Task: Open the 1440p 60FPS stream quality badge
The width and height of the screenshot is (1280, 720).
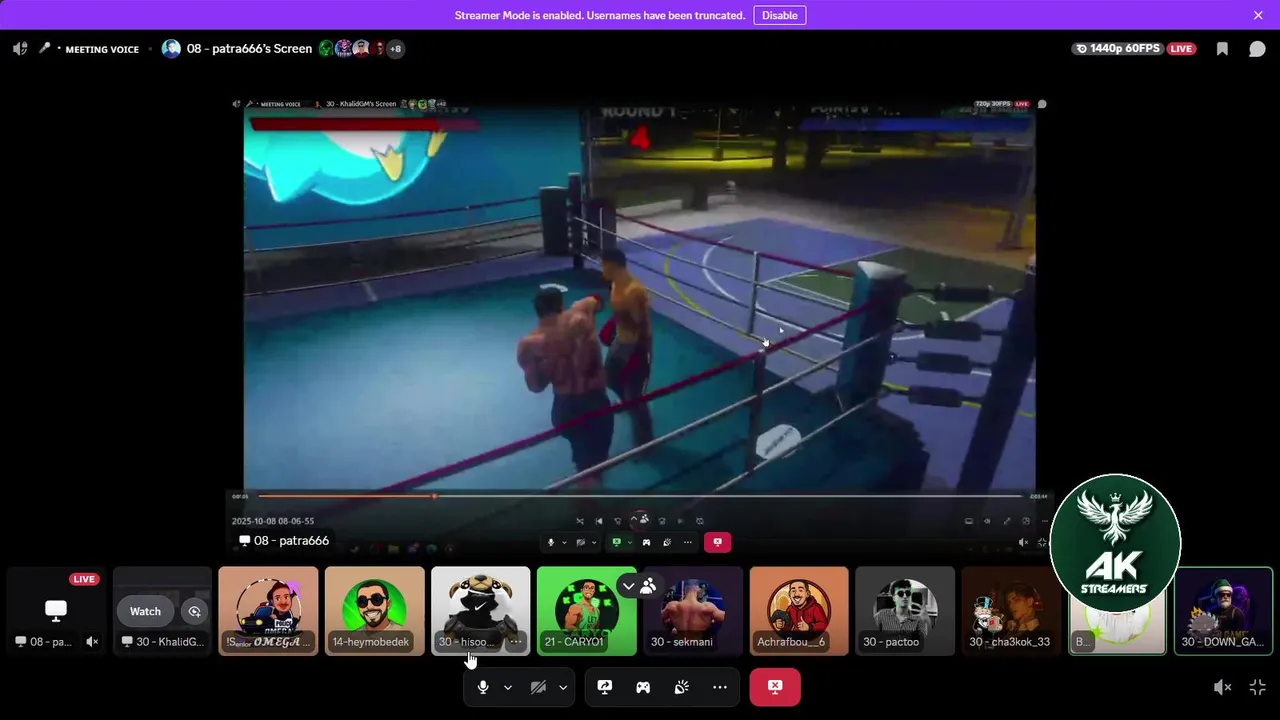Action: (x=1118, y=48)
